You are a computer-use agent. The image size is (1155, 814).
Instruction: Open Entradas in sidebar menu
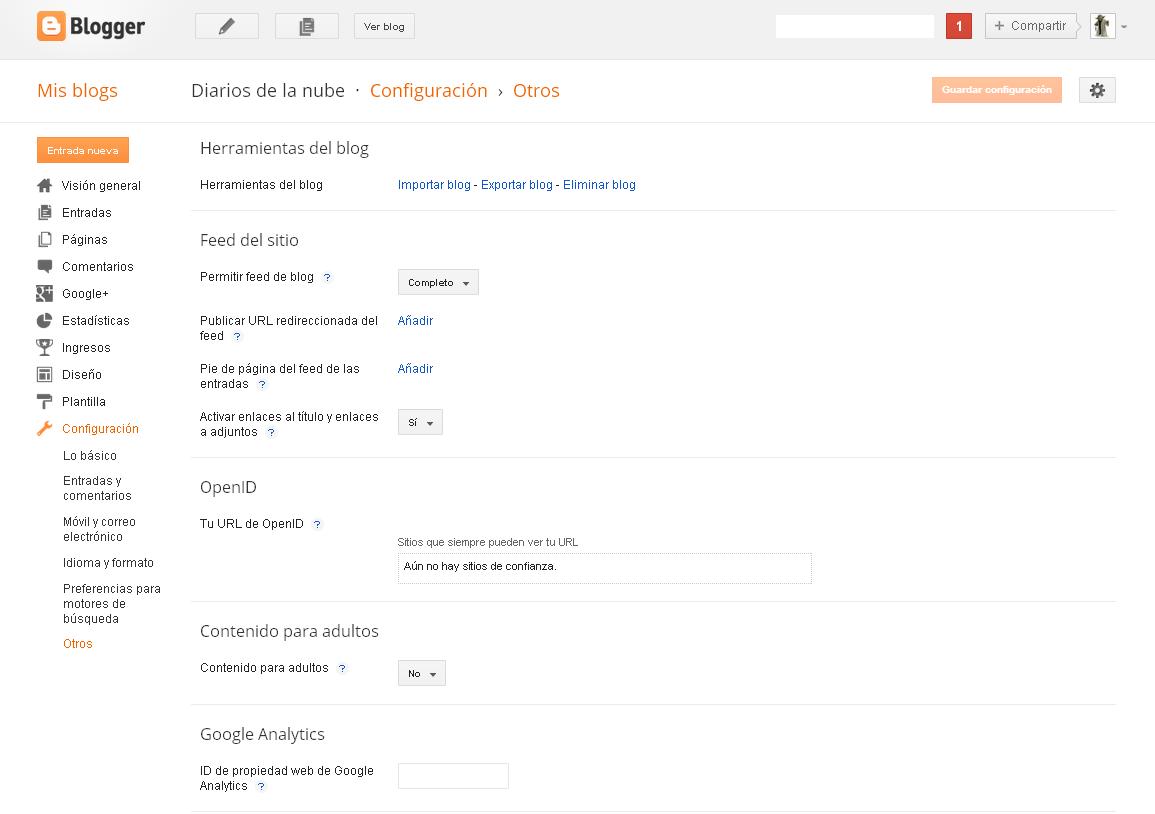coord(87,213)
